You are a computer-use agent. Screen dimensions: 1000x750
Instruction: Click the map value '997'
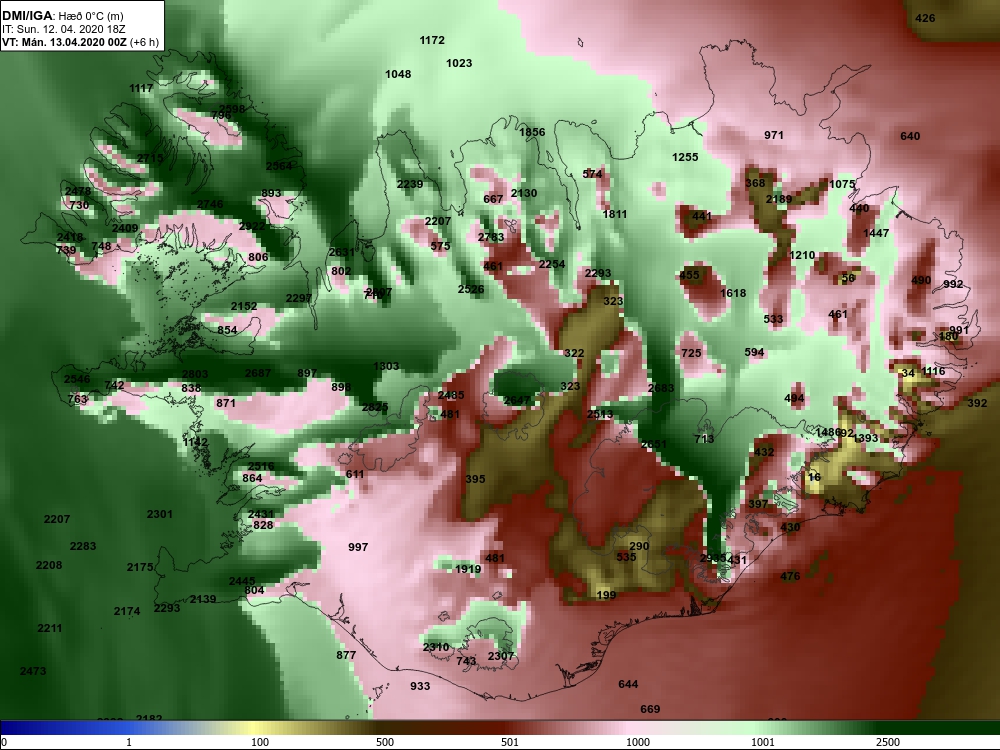[x=358, y=547]
